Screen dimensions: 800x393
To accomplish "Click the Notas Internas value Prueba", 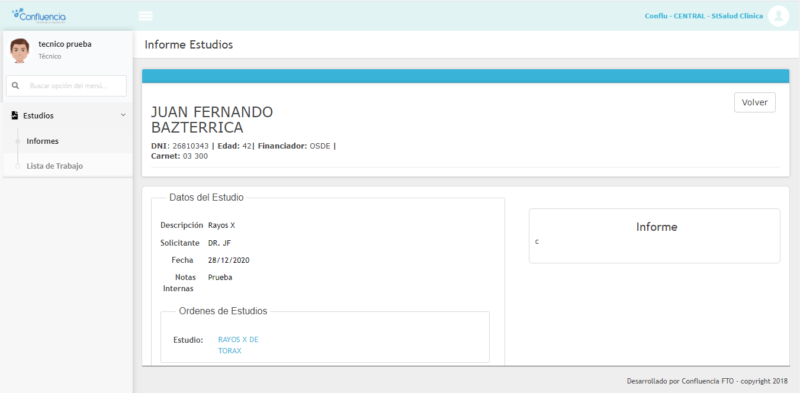I will tap(220, 278).
